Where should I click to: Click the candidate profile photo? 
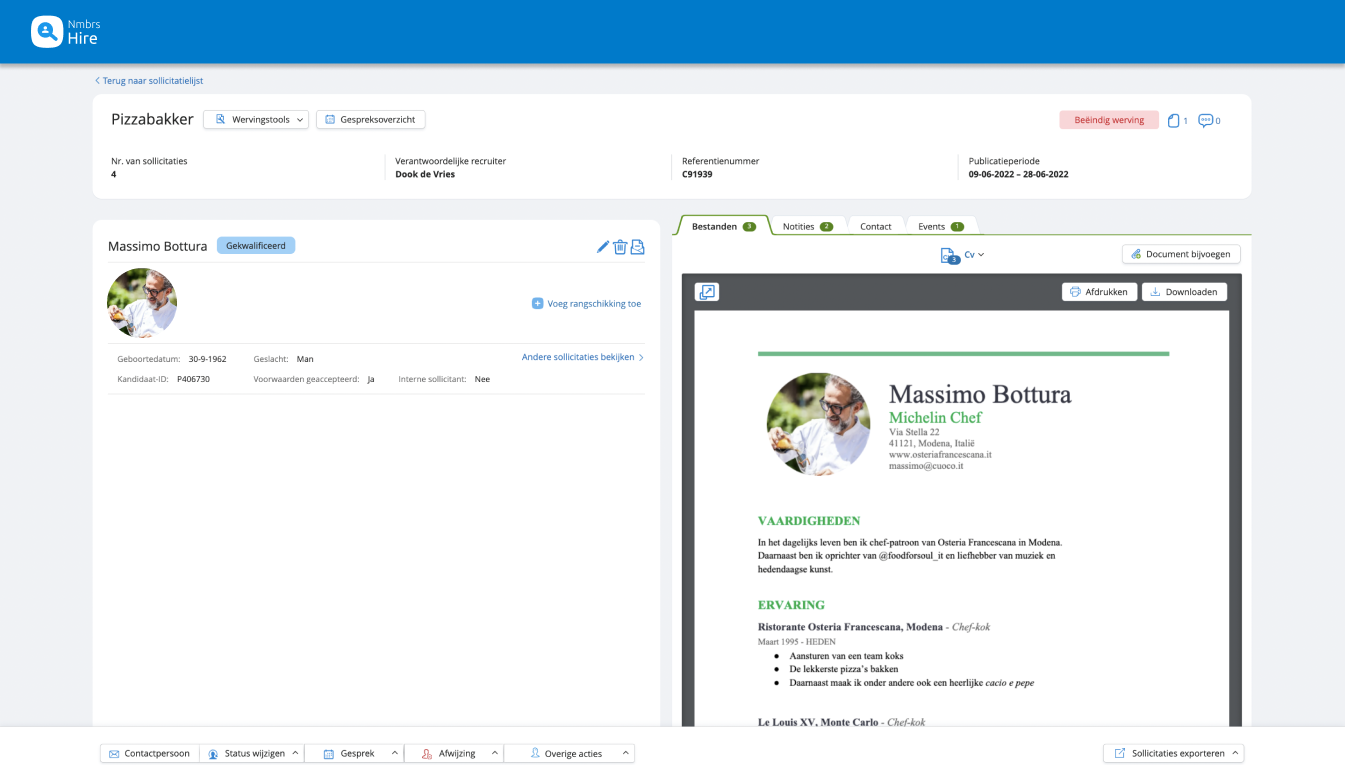point(142,303)
